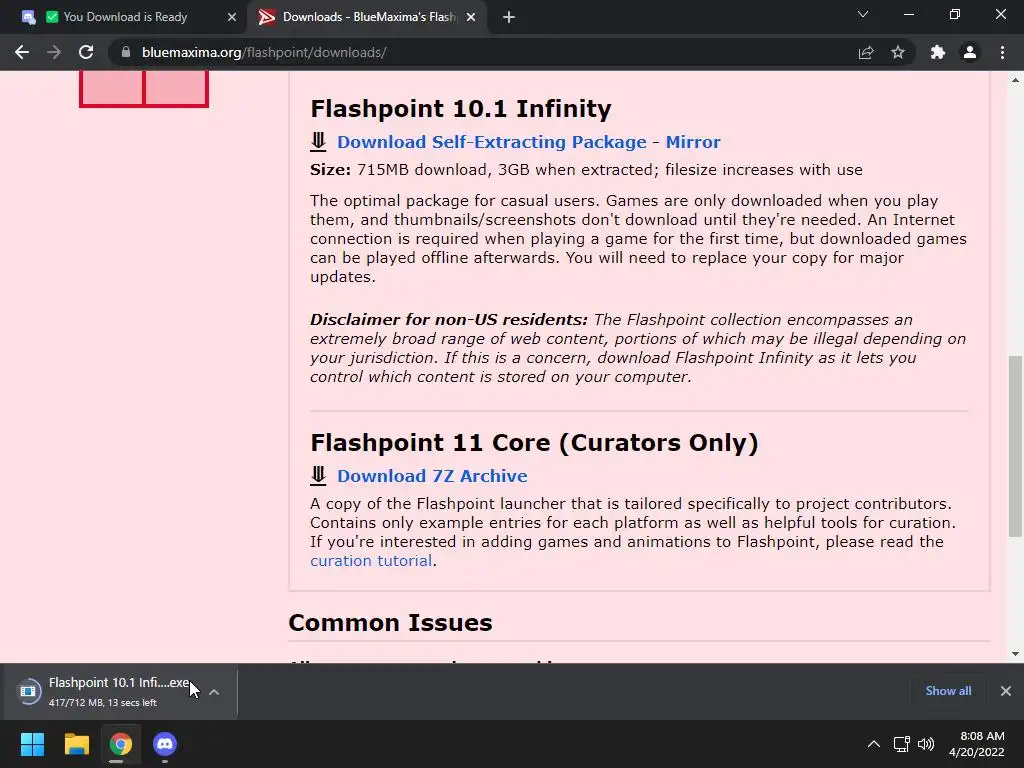Click Download Self-Extracting Package link
The width and height of the screenshot is (1024, 768).
pos(492,142)
